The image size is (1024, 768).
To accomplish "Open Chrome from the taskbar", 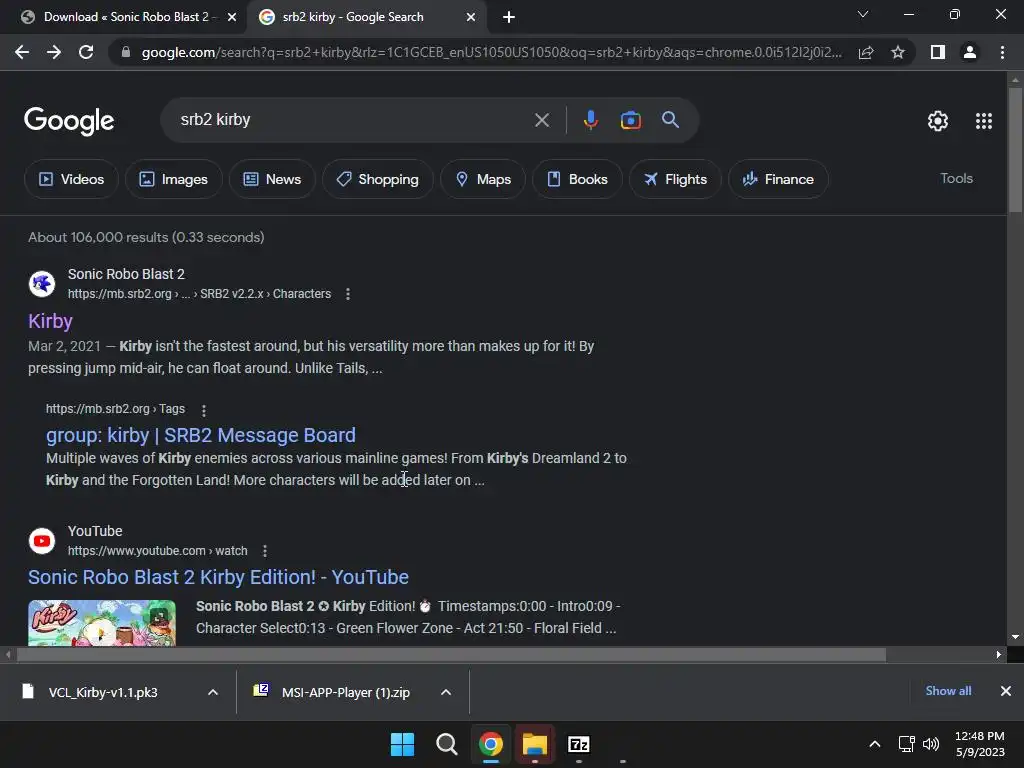I will point(490,744).
